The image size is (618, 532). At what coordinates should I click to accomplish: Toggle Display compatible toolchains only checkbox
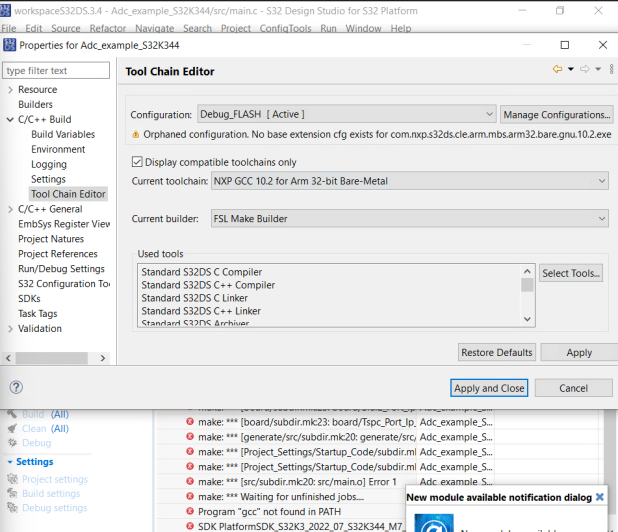137,162
